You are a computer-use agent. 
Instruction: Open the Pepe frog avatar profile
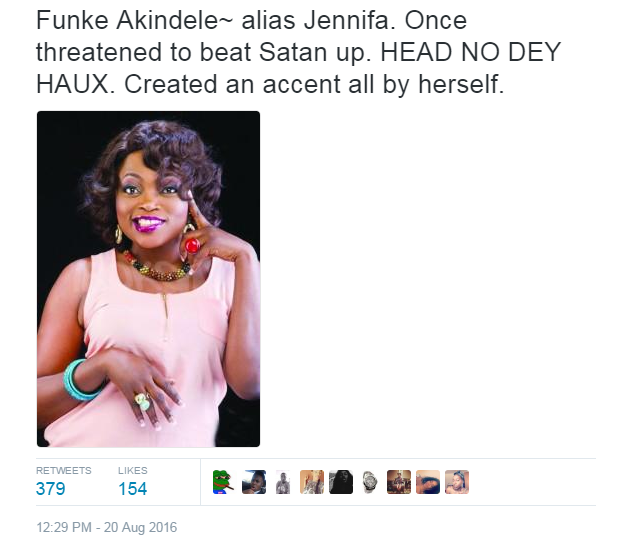tap(224, 482)
